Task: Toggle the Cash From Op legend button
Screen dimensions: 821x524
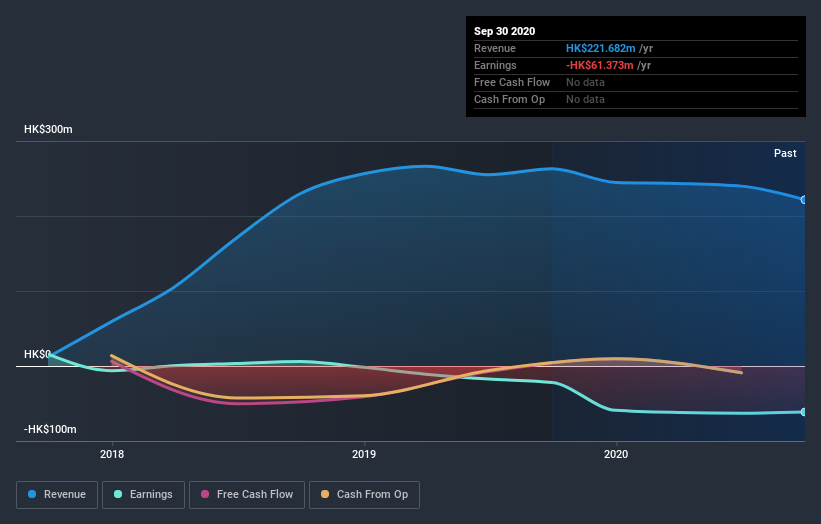Action: coord(364,495)
